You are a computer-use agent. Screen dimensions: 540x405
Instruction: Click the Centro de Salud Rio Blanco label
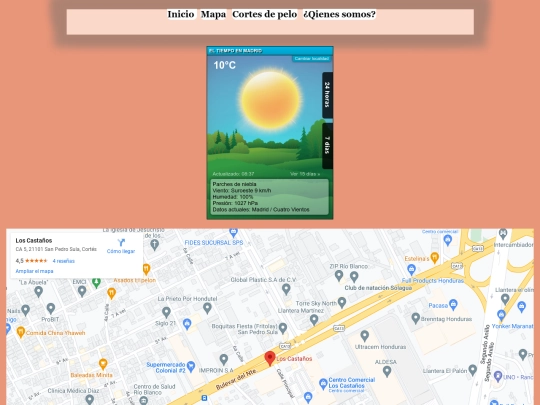click(x=154, y=389)
